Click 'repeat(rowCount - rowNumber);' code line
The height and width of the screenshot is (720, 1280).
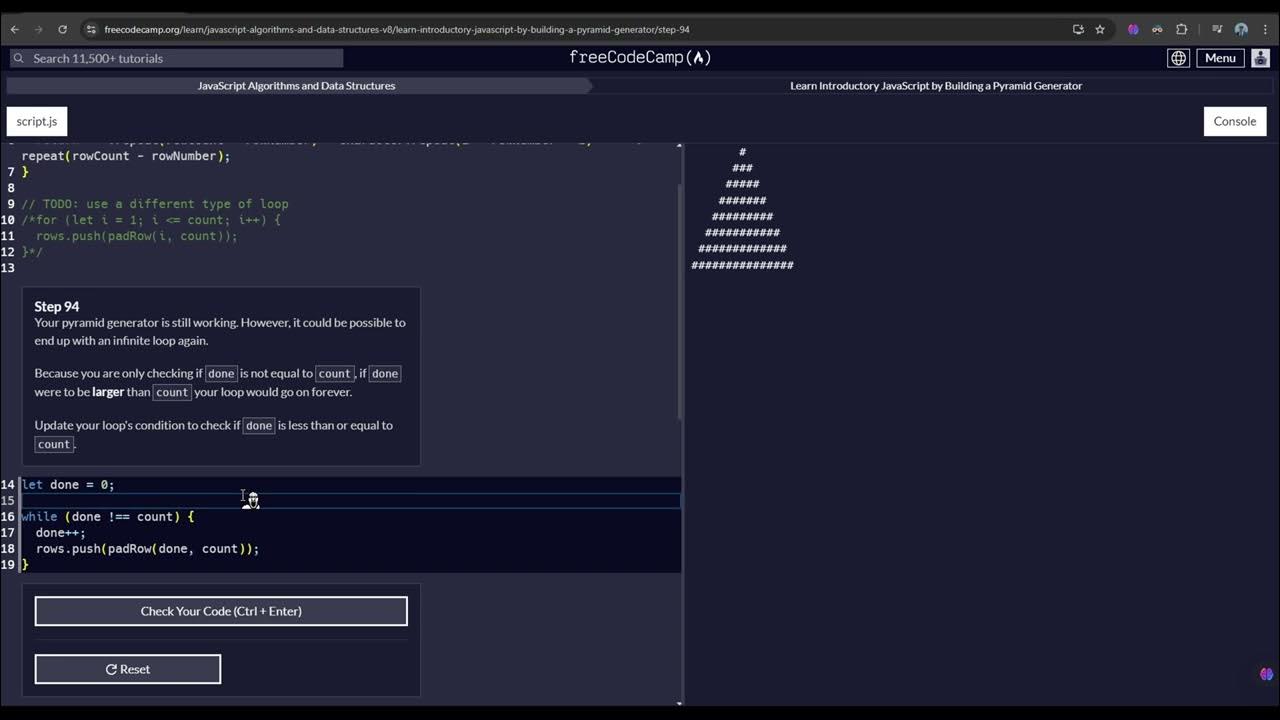point(126,156)
